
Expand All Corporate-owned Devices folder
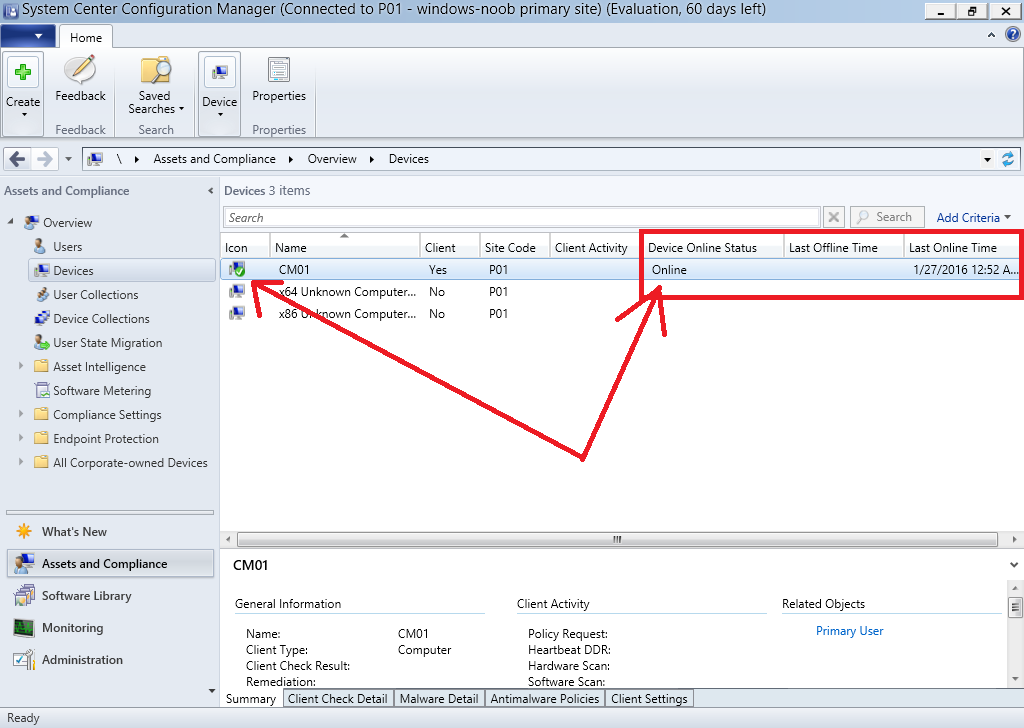[x=21, y=462]
